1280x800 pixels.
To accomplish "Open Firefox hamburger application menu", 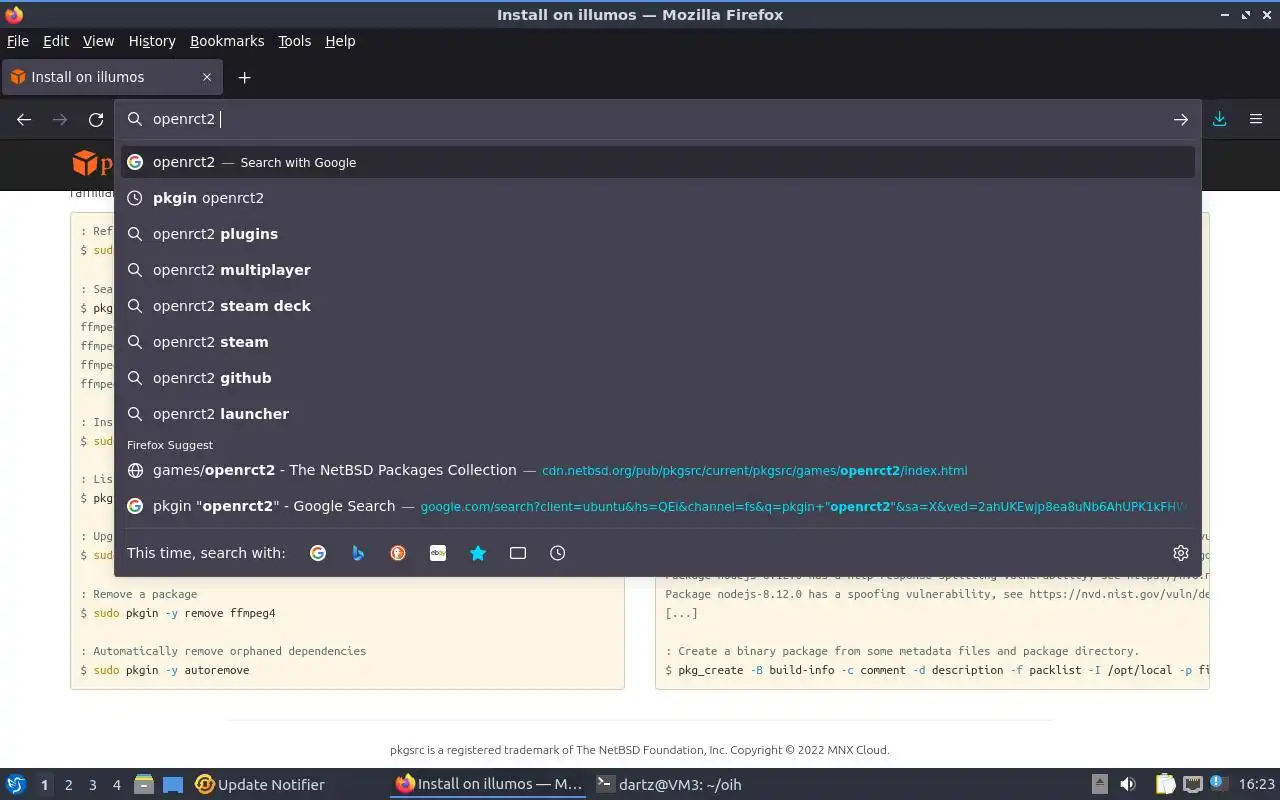I will 1256,119.
